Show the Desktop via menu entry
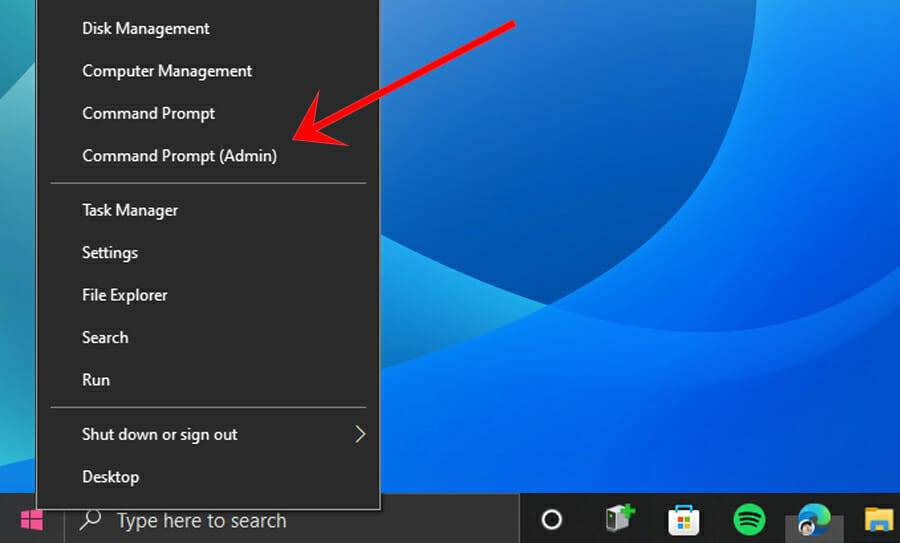This screenshot has height=543, width=900. 208,477
